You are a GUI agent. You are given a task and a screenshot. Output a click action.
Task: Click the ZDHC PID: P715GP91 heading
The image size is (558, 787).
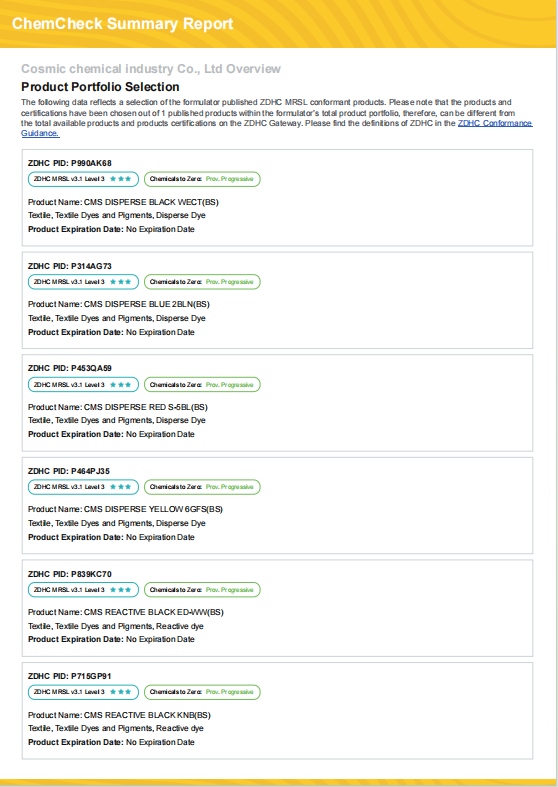point(70,677)
